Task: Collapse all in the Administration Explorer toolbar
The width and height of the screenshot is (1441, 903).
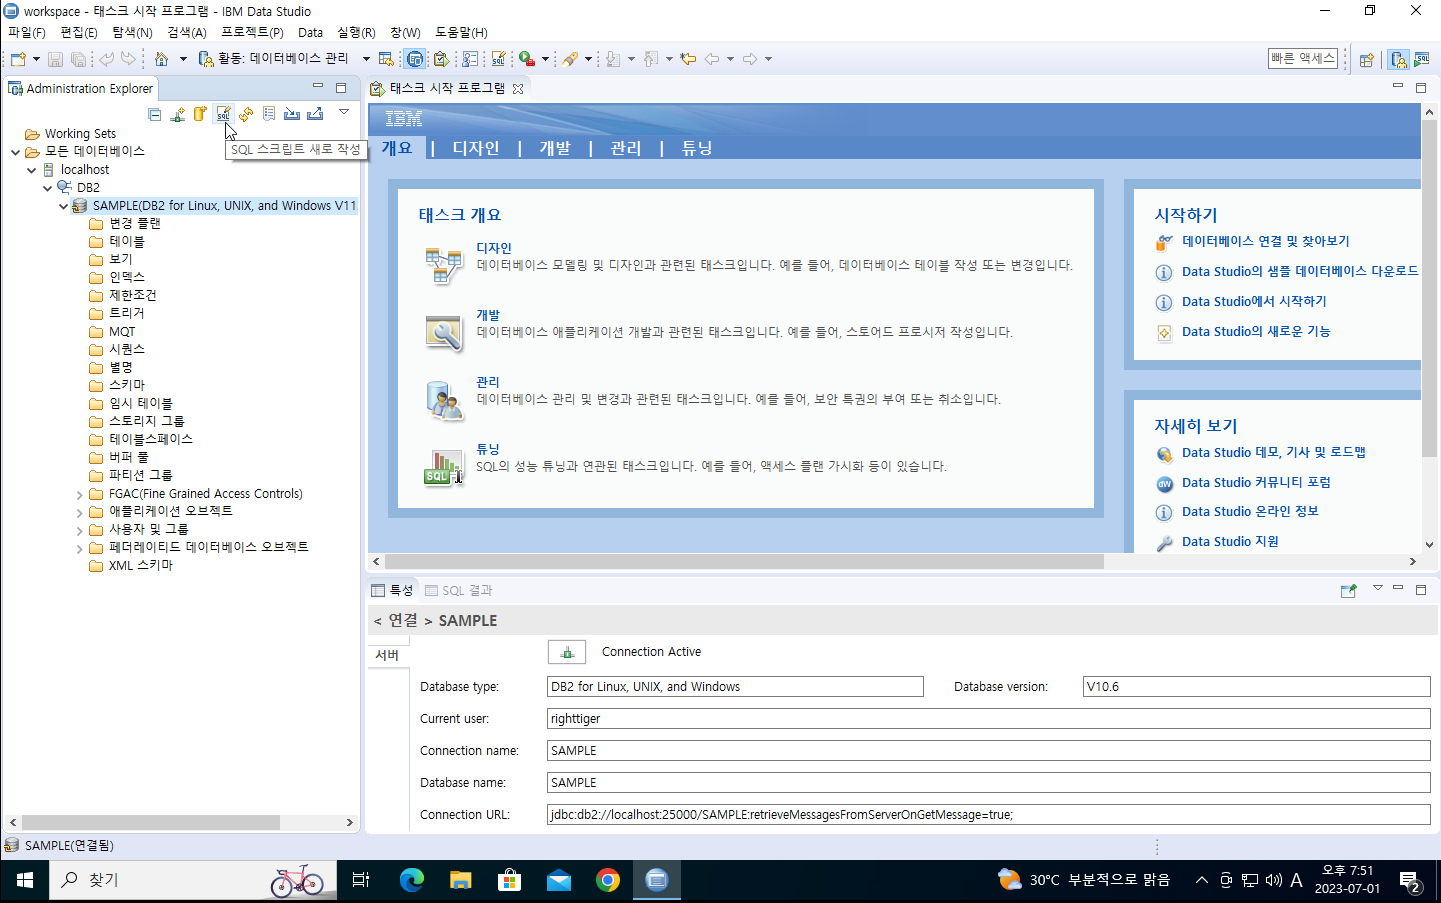Action: (154, 114)
